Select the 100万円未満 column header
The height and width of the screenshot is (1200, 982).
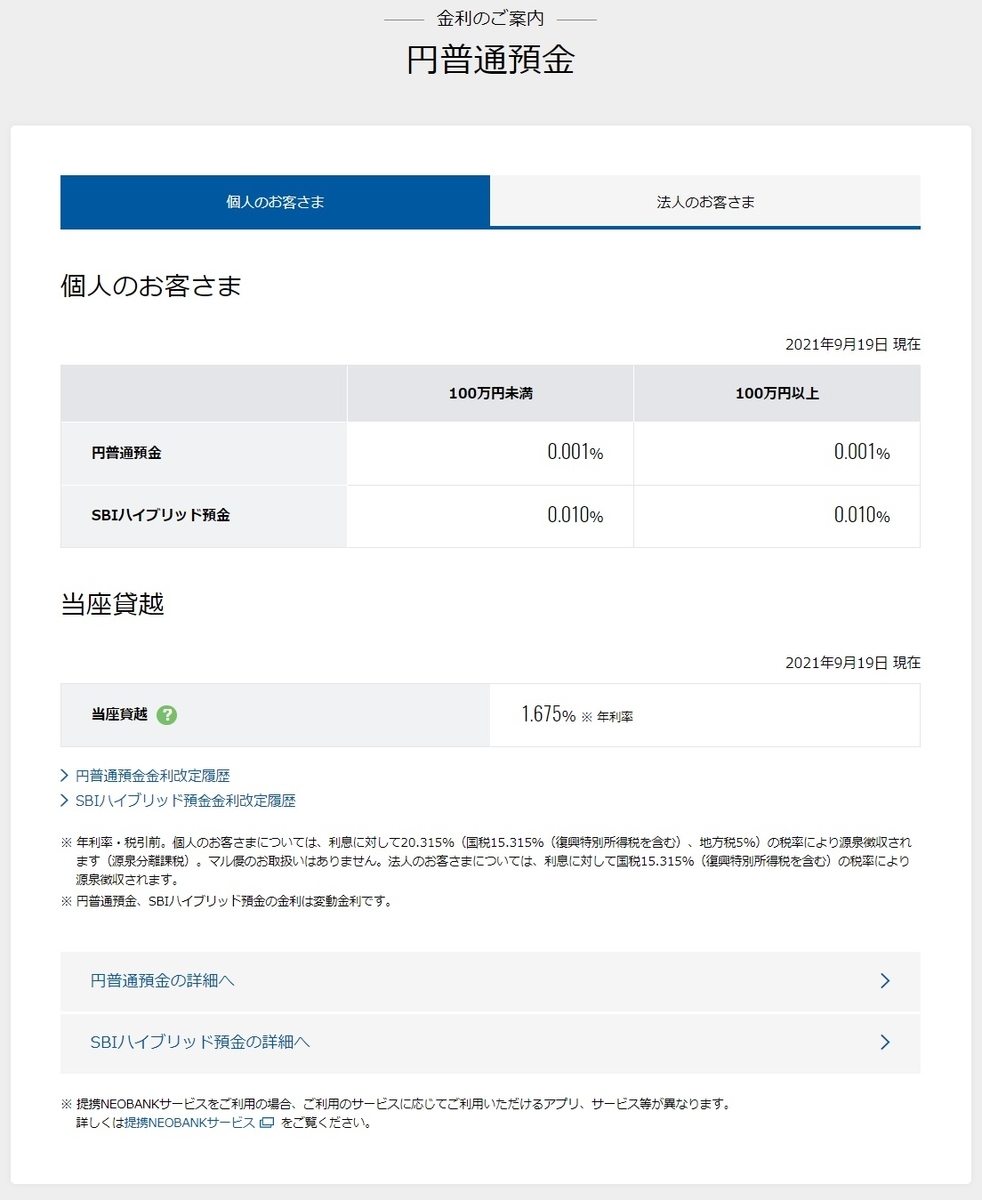point(490,393)
